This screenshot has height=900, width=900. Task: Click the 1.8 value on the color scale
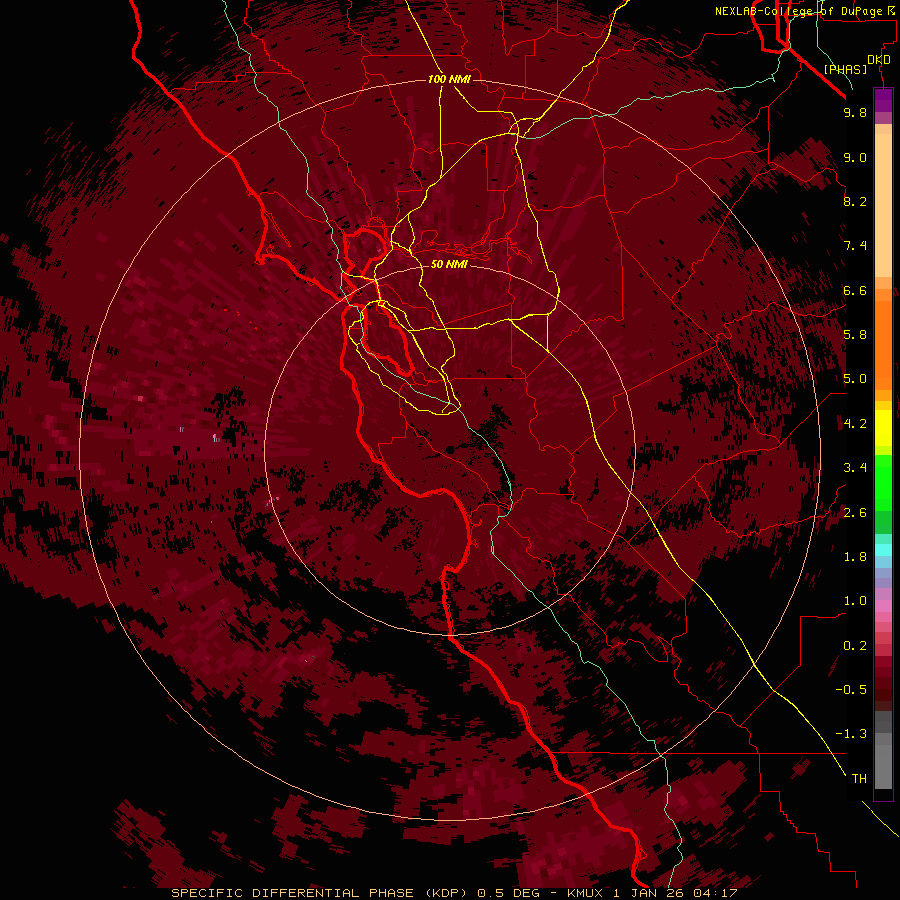click(855, 557)
